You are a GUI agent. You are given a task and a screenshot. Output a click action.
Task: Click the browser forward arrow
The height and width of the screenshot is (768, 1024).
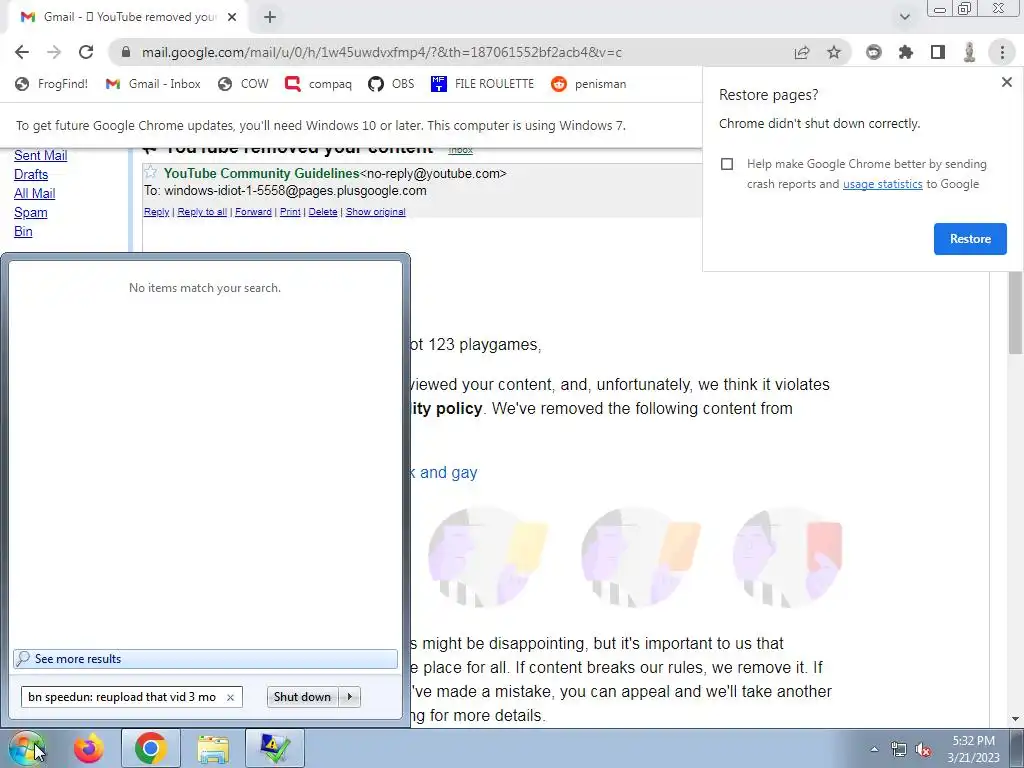(x=54, y=52)
